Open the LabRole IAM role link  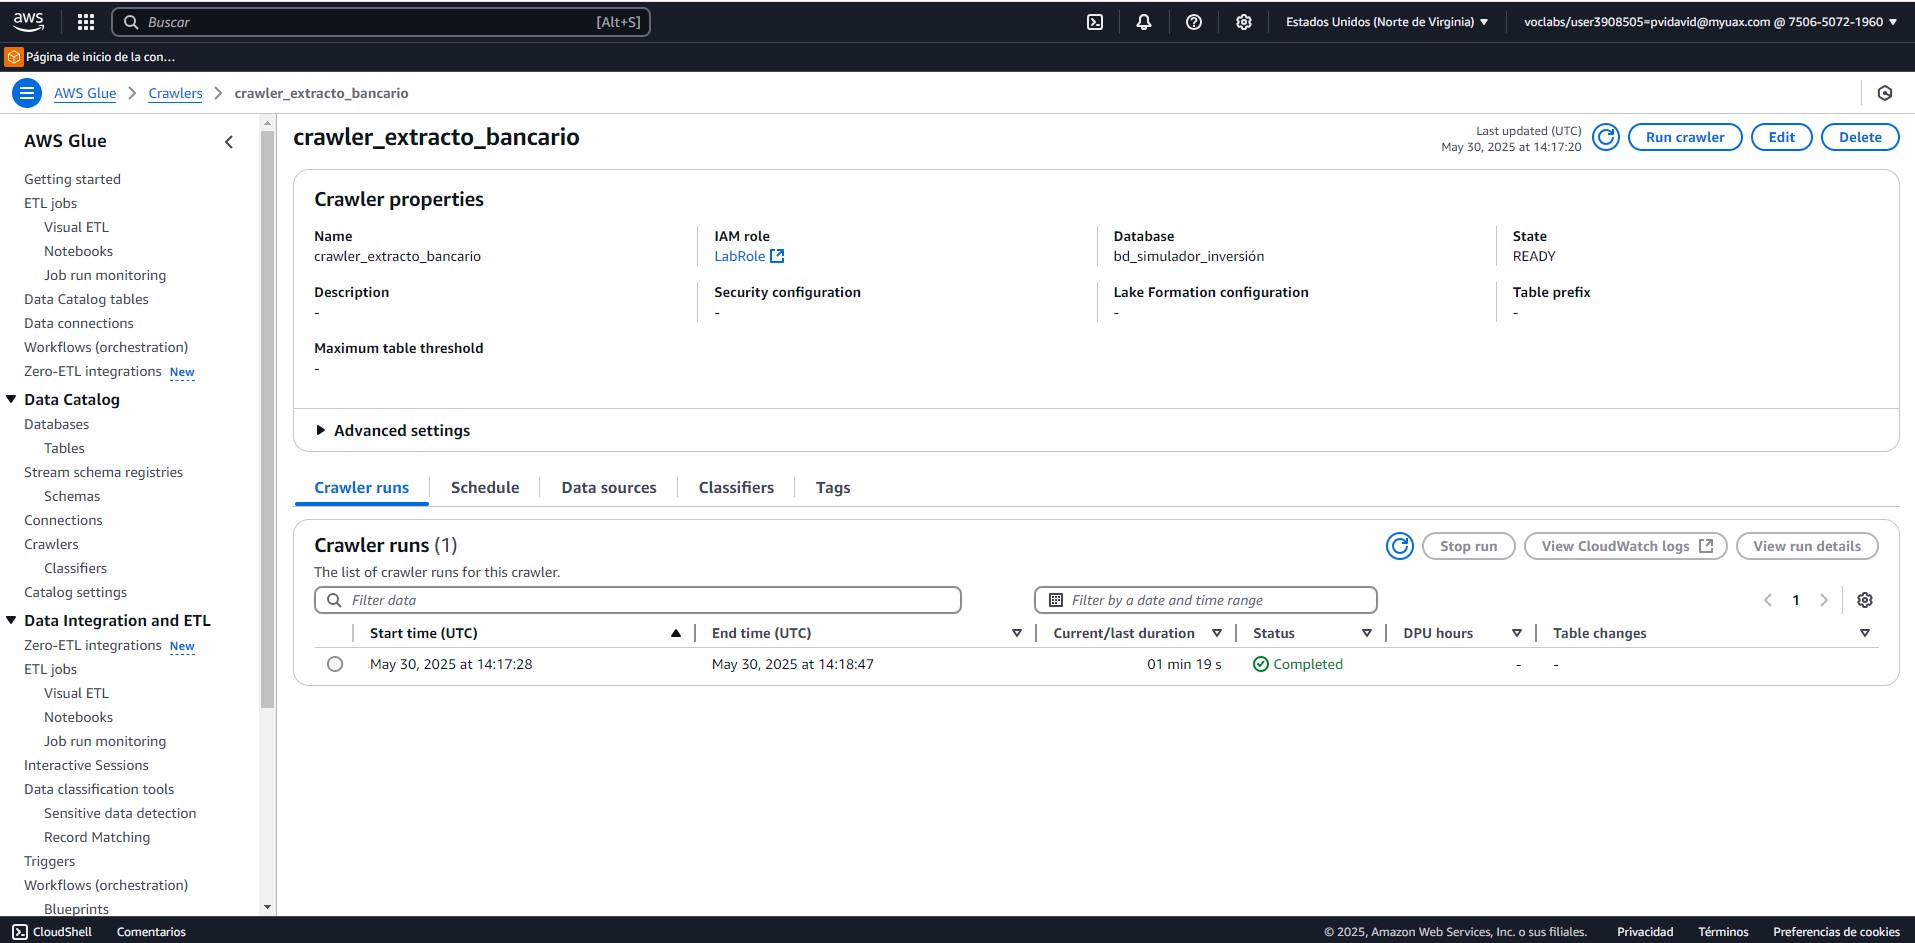click(x=739, y=256)
